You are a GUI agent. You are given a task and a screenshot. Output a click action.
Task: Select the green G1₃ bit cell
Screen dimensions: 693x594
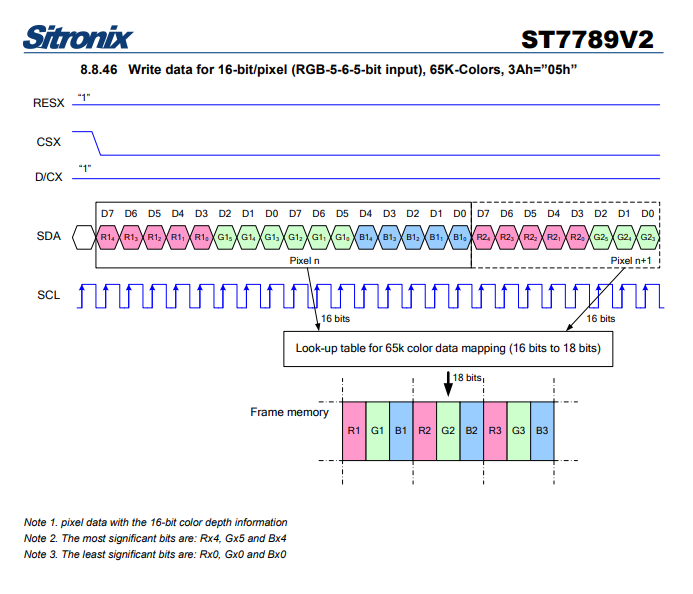pos(272,237)
